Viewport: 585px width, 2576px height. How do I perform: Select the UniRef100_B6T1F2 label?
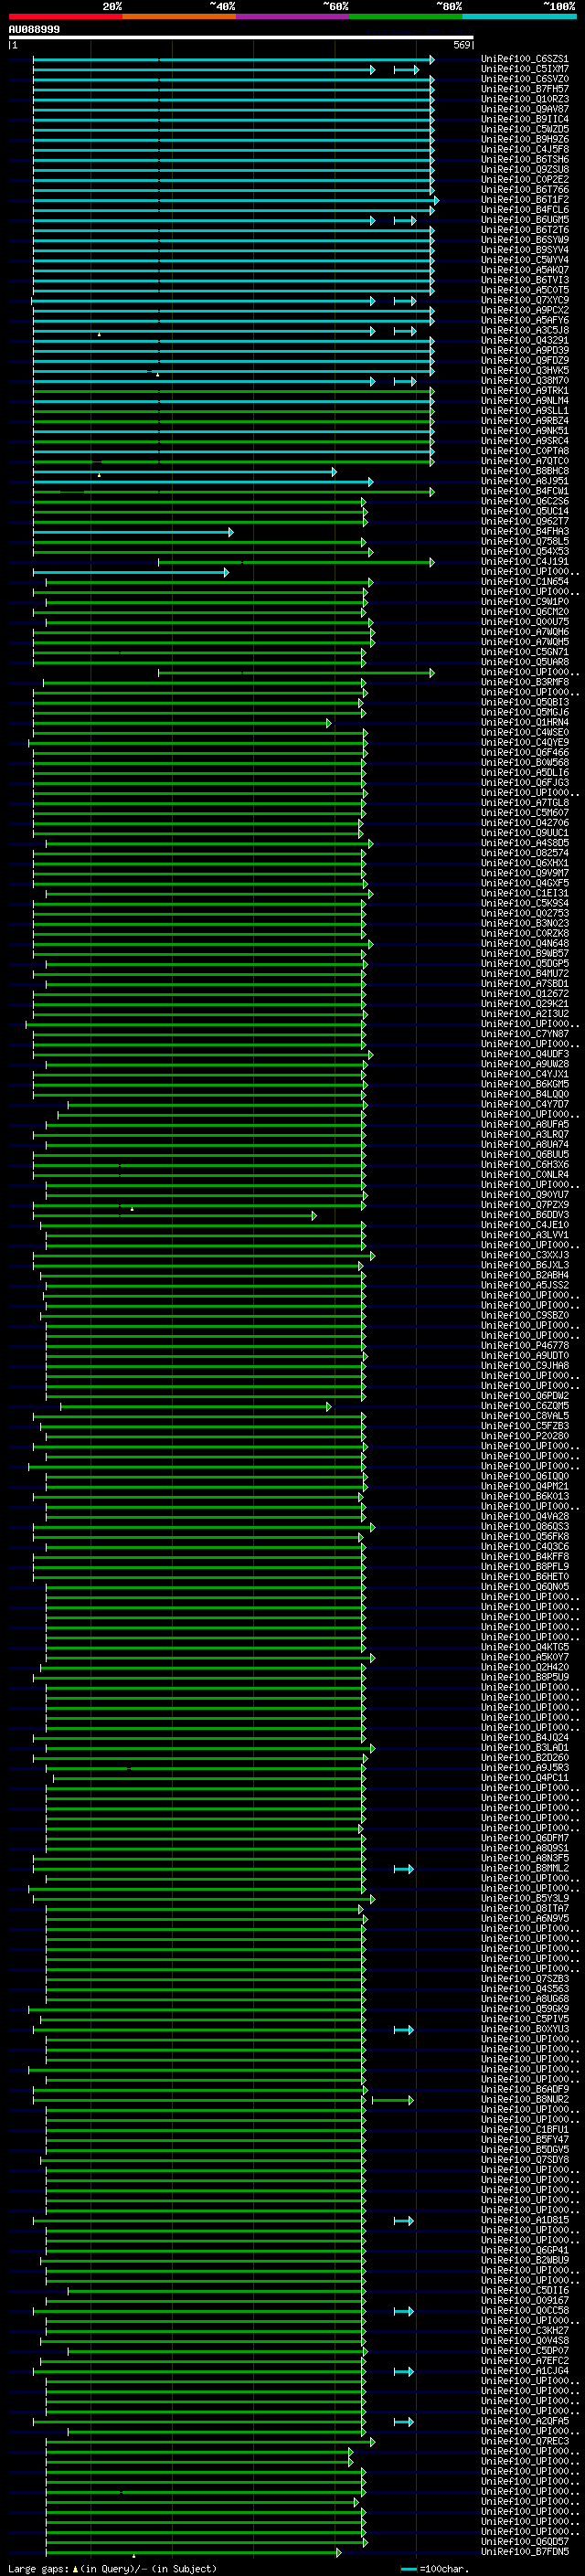click(525, 200)
